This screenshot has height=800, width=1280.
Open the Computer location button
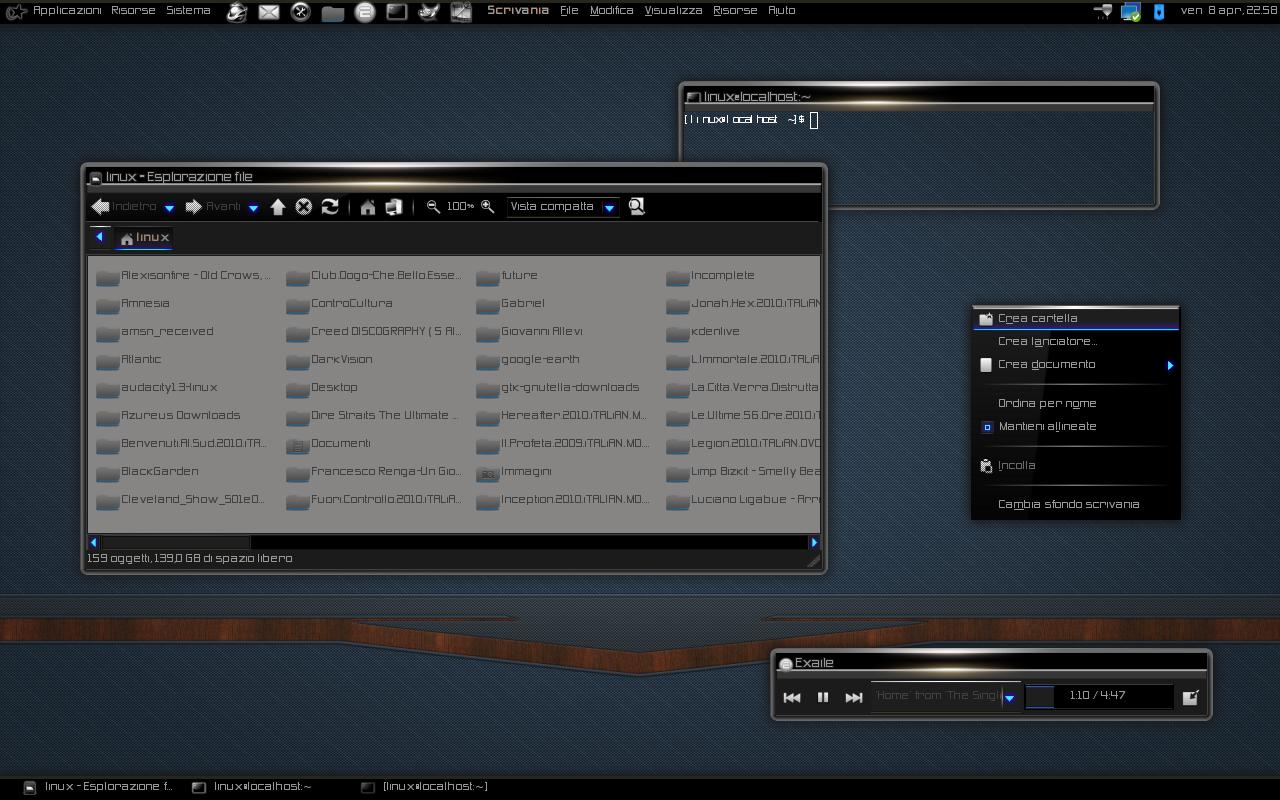394,207
